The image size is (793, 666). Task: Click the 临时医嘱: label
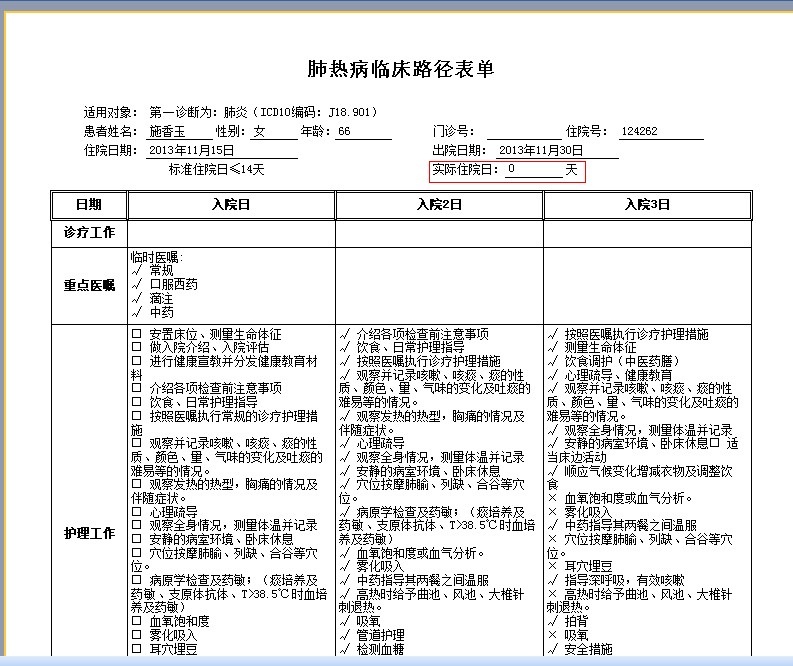(x=157, y=257)
